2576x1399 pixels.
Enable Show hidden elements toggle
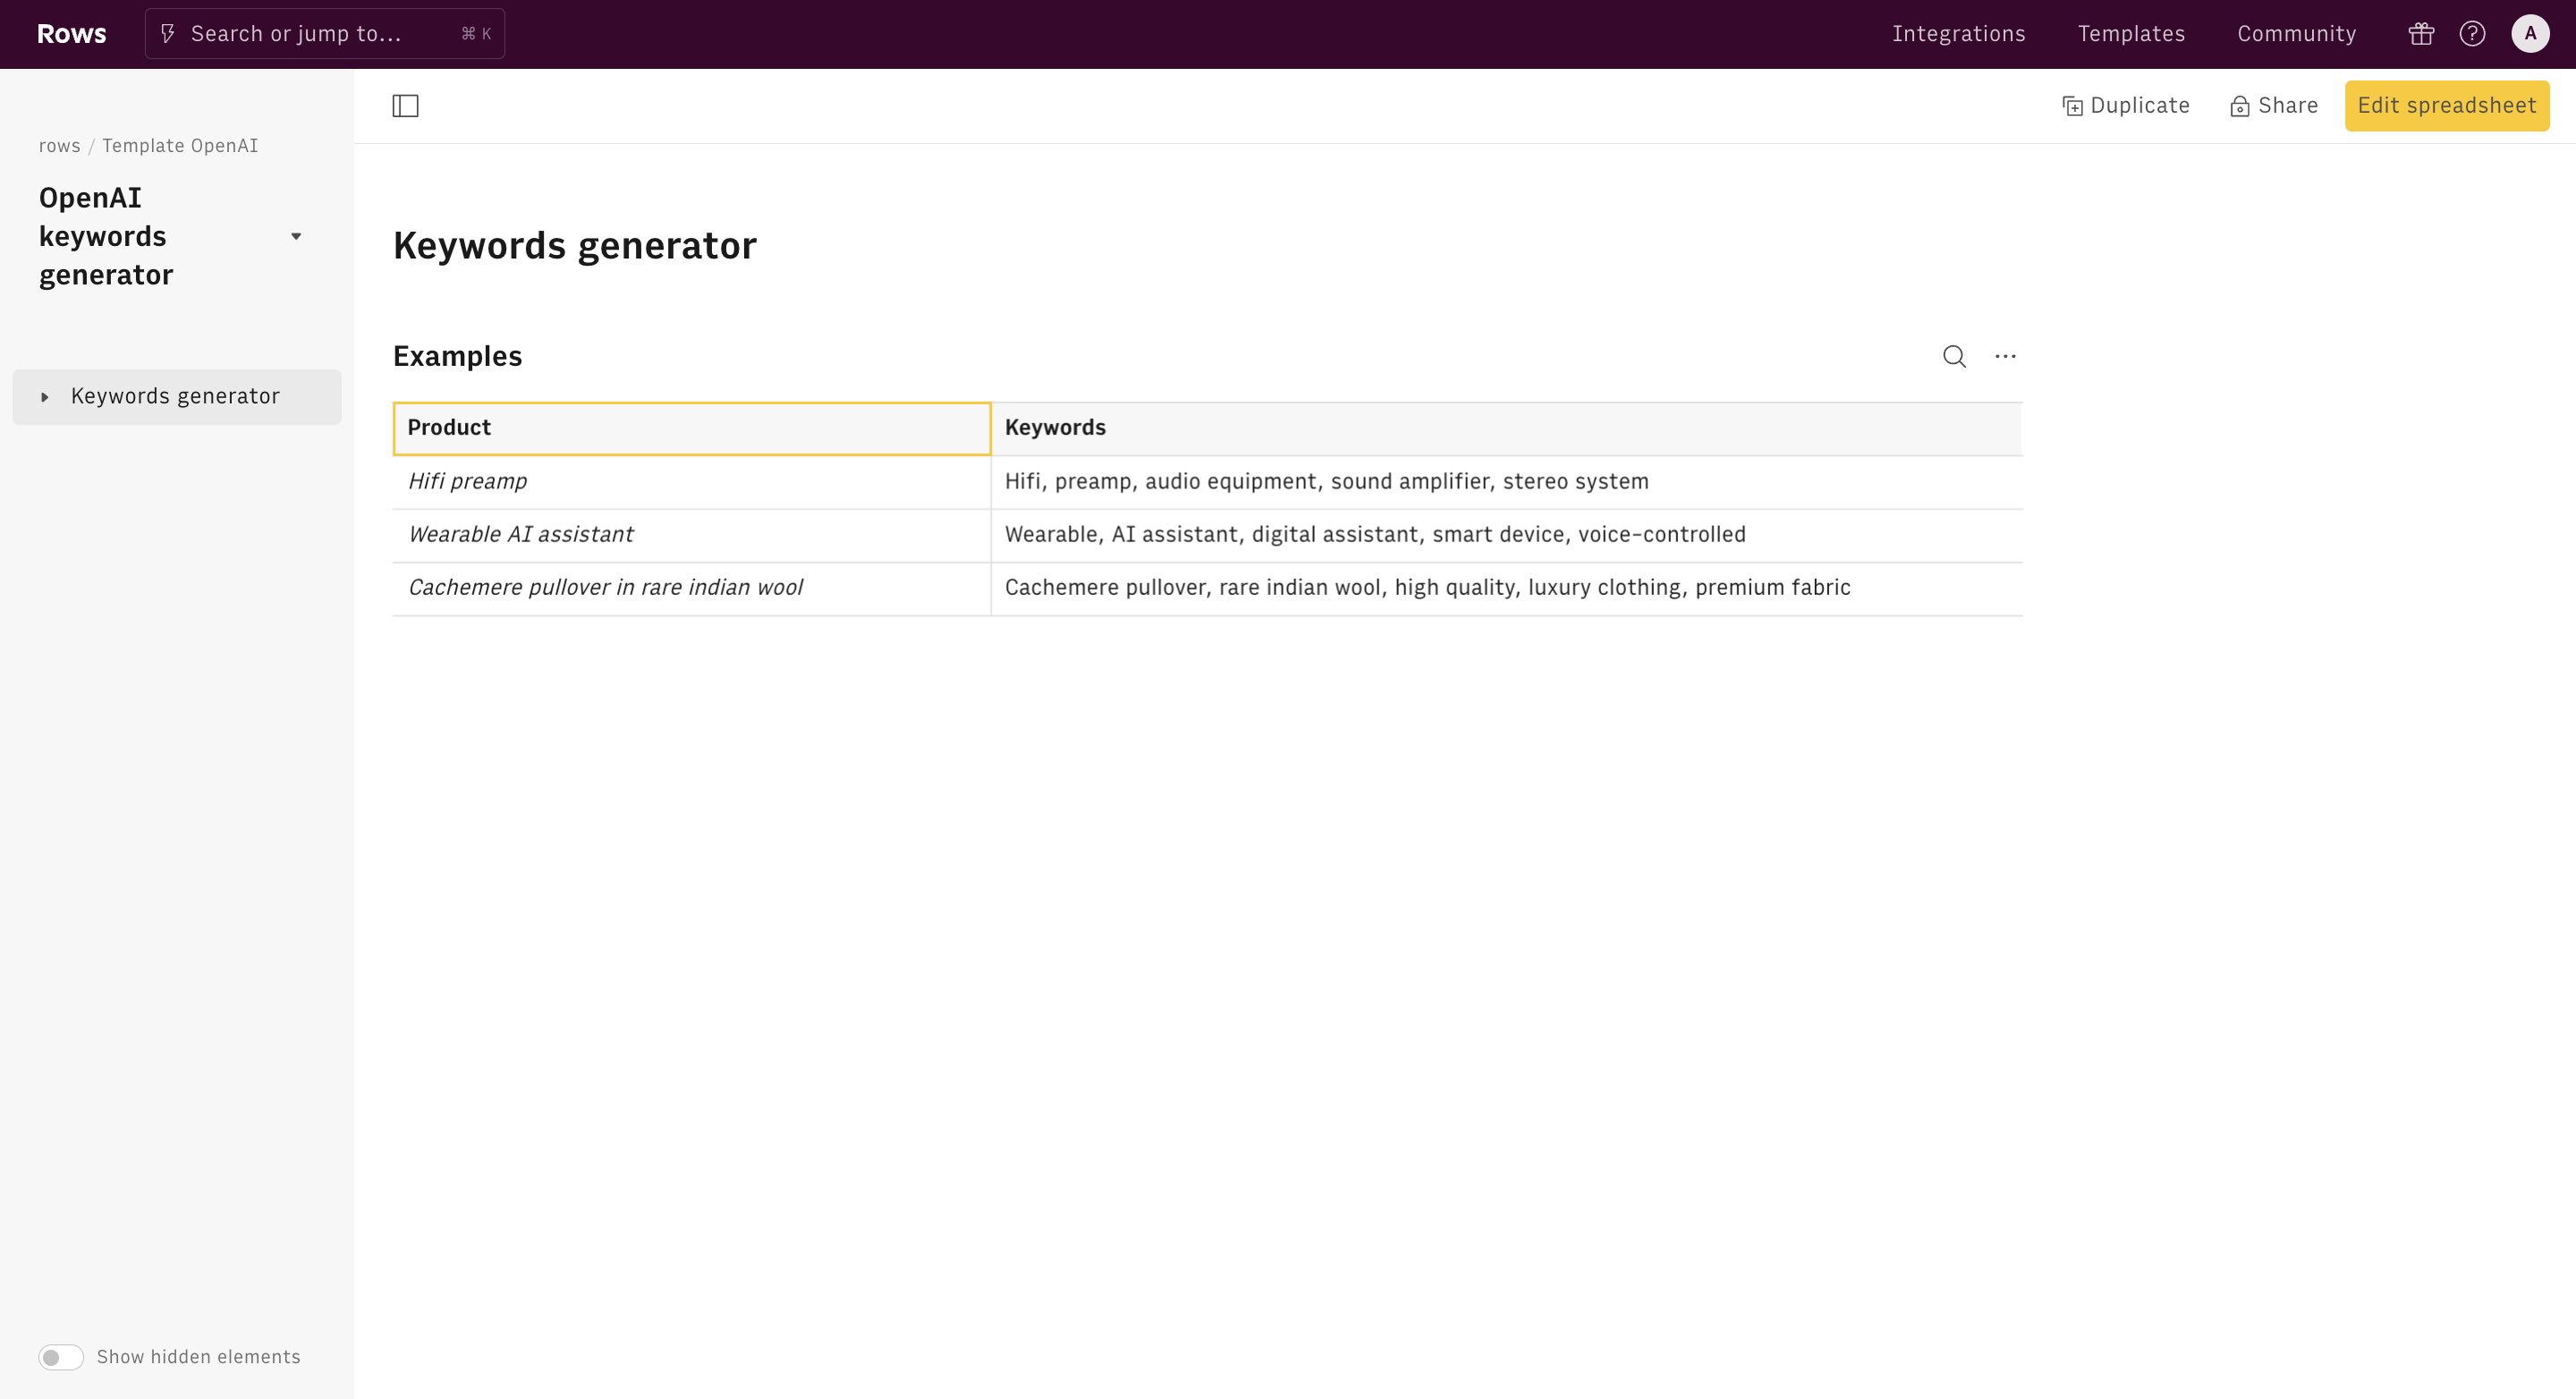[61, 1357]
